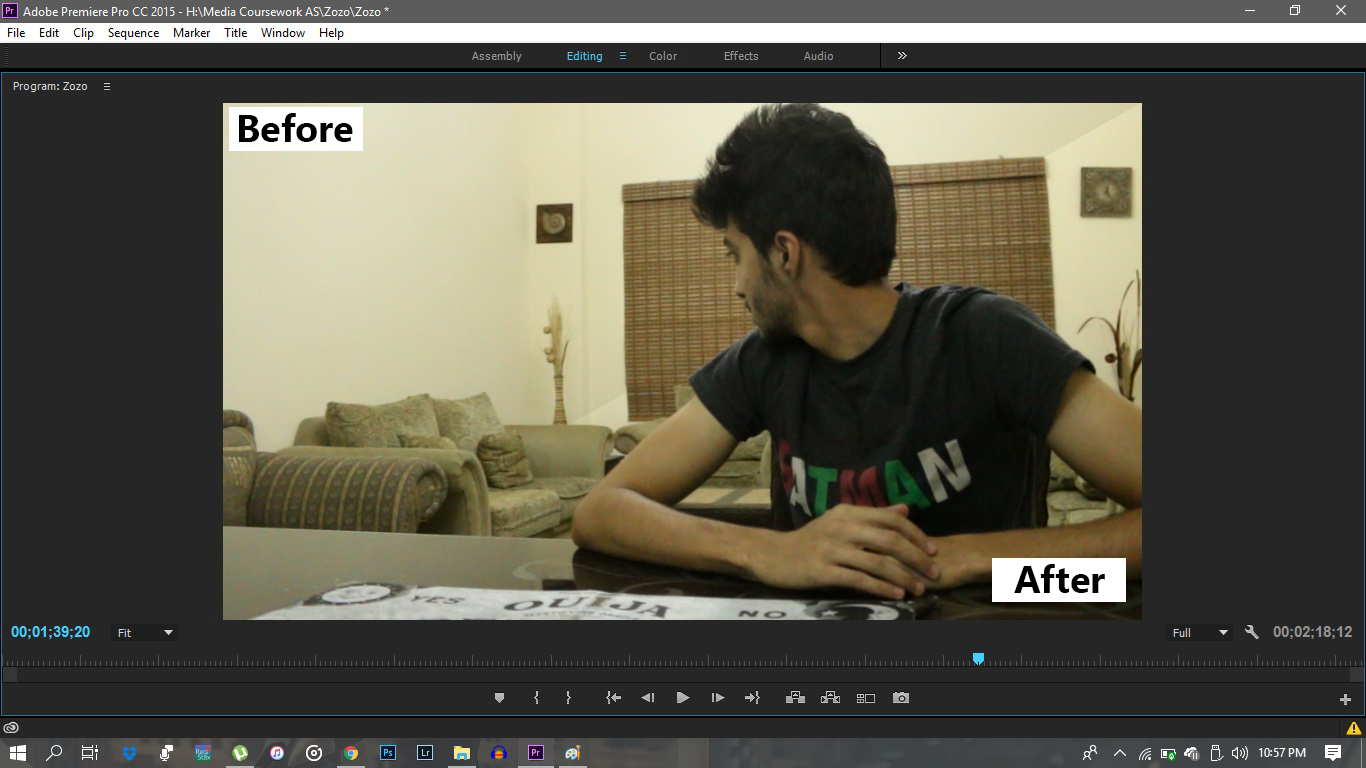The height and width of the screenshot is (768, 1366).
Task: Open the Edit menu
Action: pos(49,33)
